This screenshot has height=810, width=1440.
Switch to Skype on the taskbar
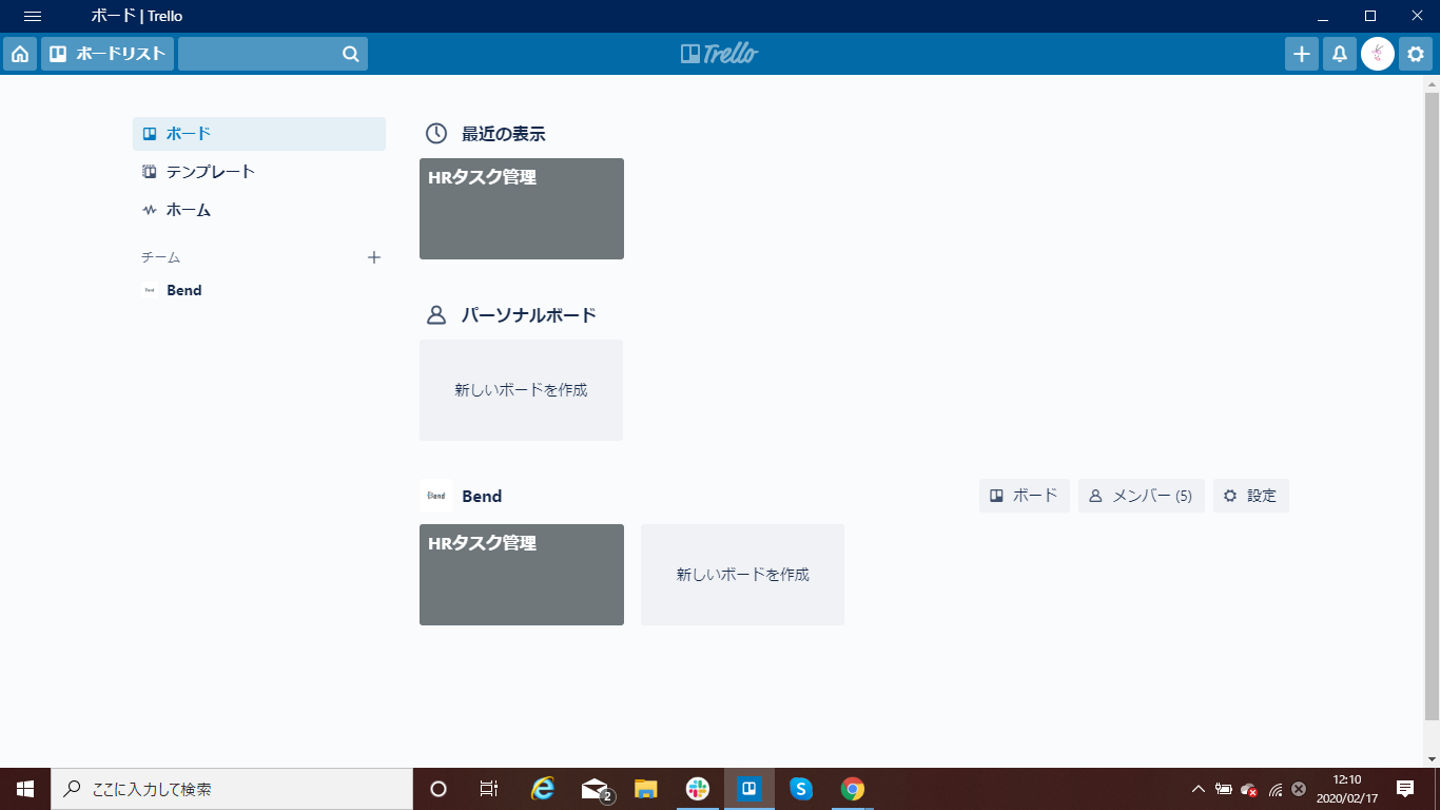click(x=801, y=789)
